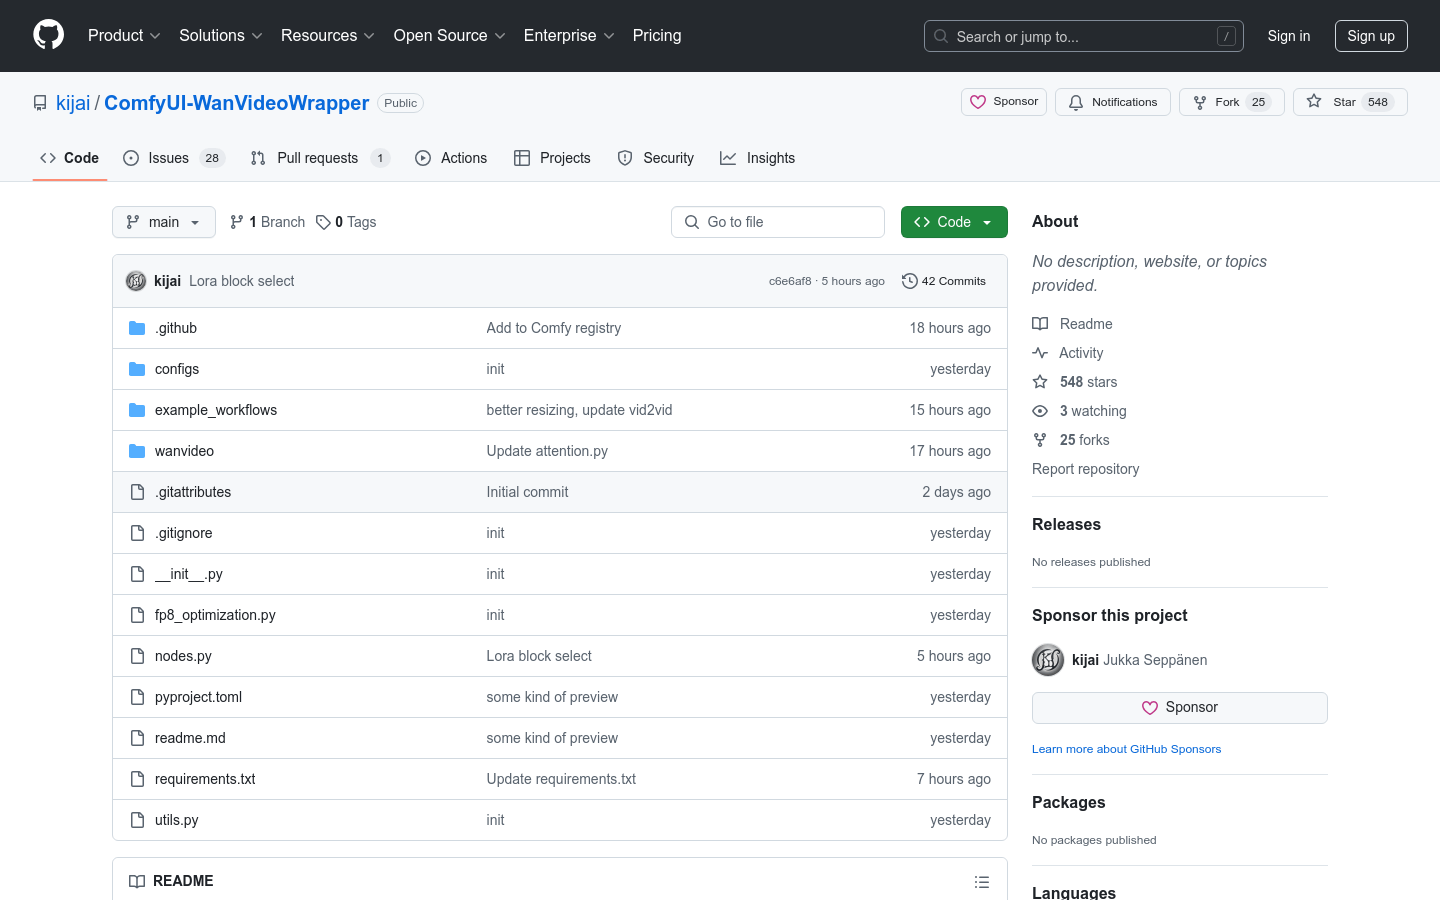Click the repository book icon beside kijai
Image resolution: width=1440 pixels, height=900 pixels.
pos(40,103)
